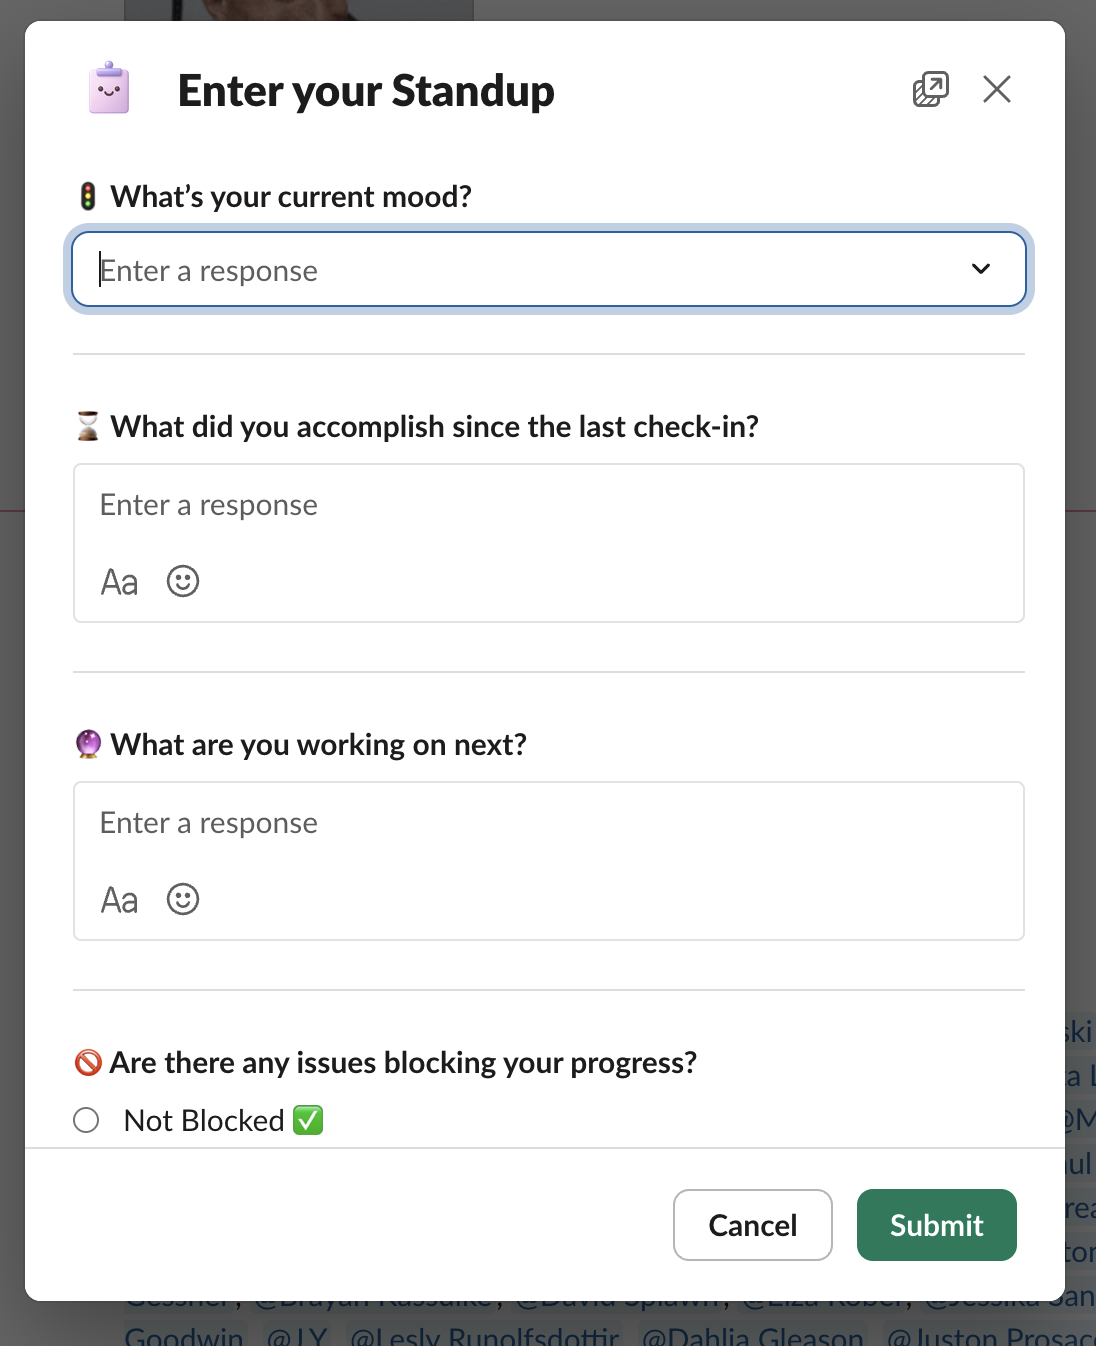Click the crystal ball emoji beside next question
The height and width of the screenshot is (1346, 1096).
pos(88,744)
